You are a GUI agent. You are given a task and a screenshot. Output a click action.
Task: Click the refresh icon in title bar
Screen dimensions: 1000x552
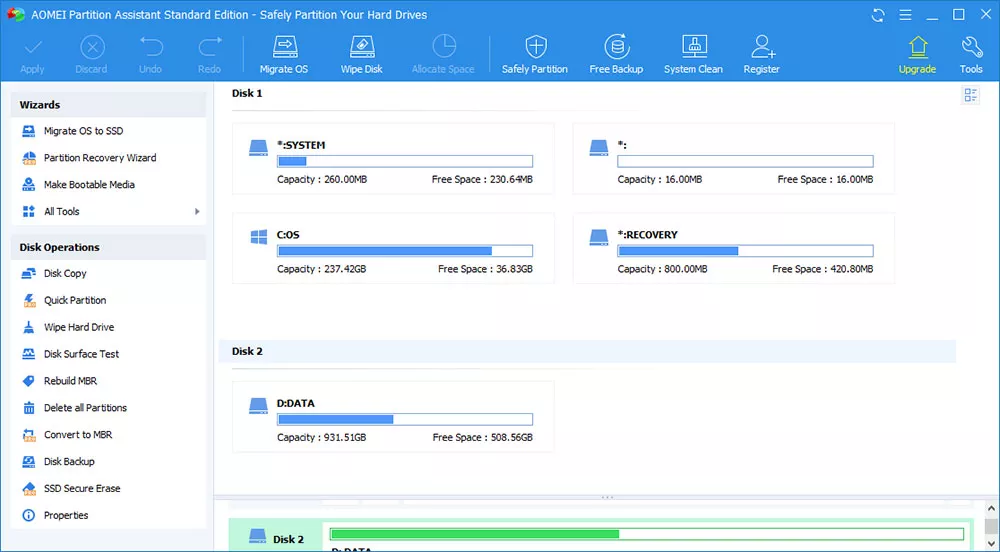878,15
